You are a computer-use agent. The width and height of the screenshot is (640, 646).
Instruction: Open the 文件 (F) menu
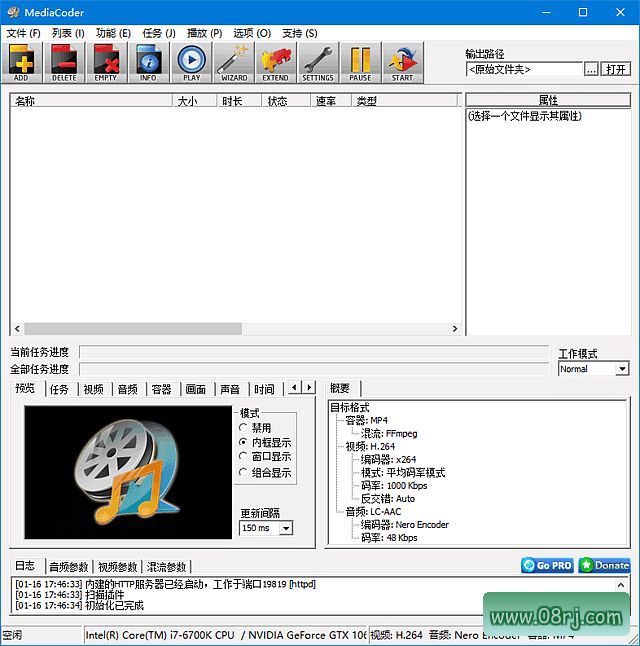[x=23, y=33]
